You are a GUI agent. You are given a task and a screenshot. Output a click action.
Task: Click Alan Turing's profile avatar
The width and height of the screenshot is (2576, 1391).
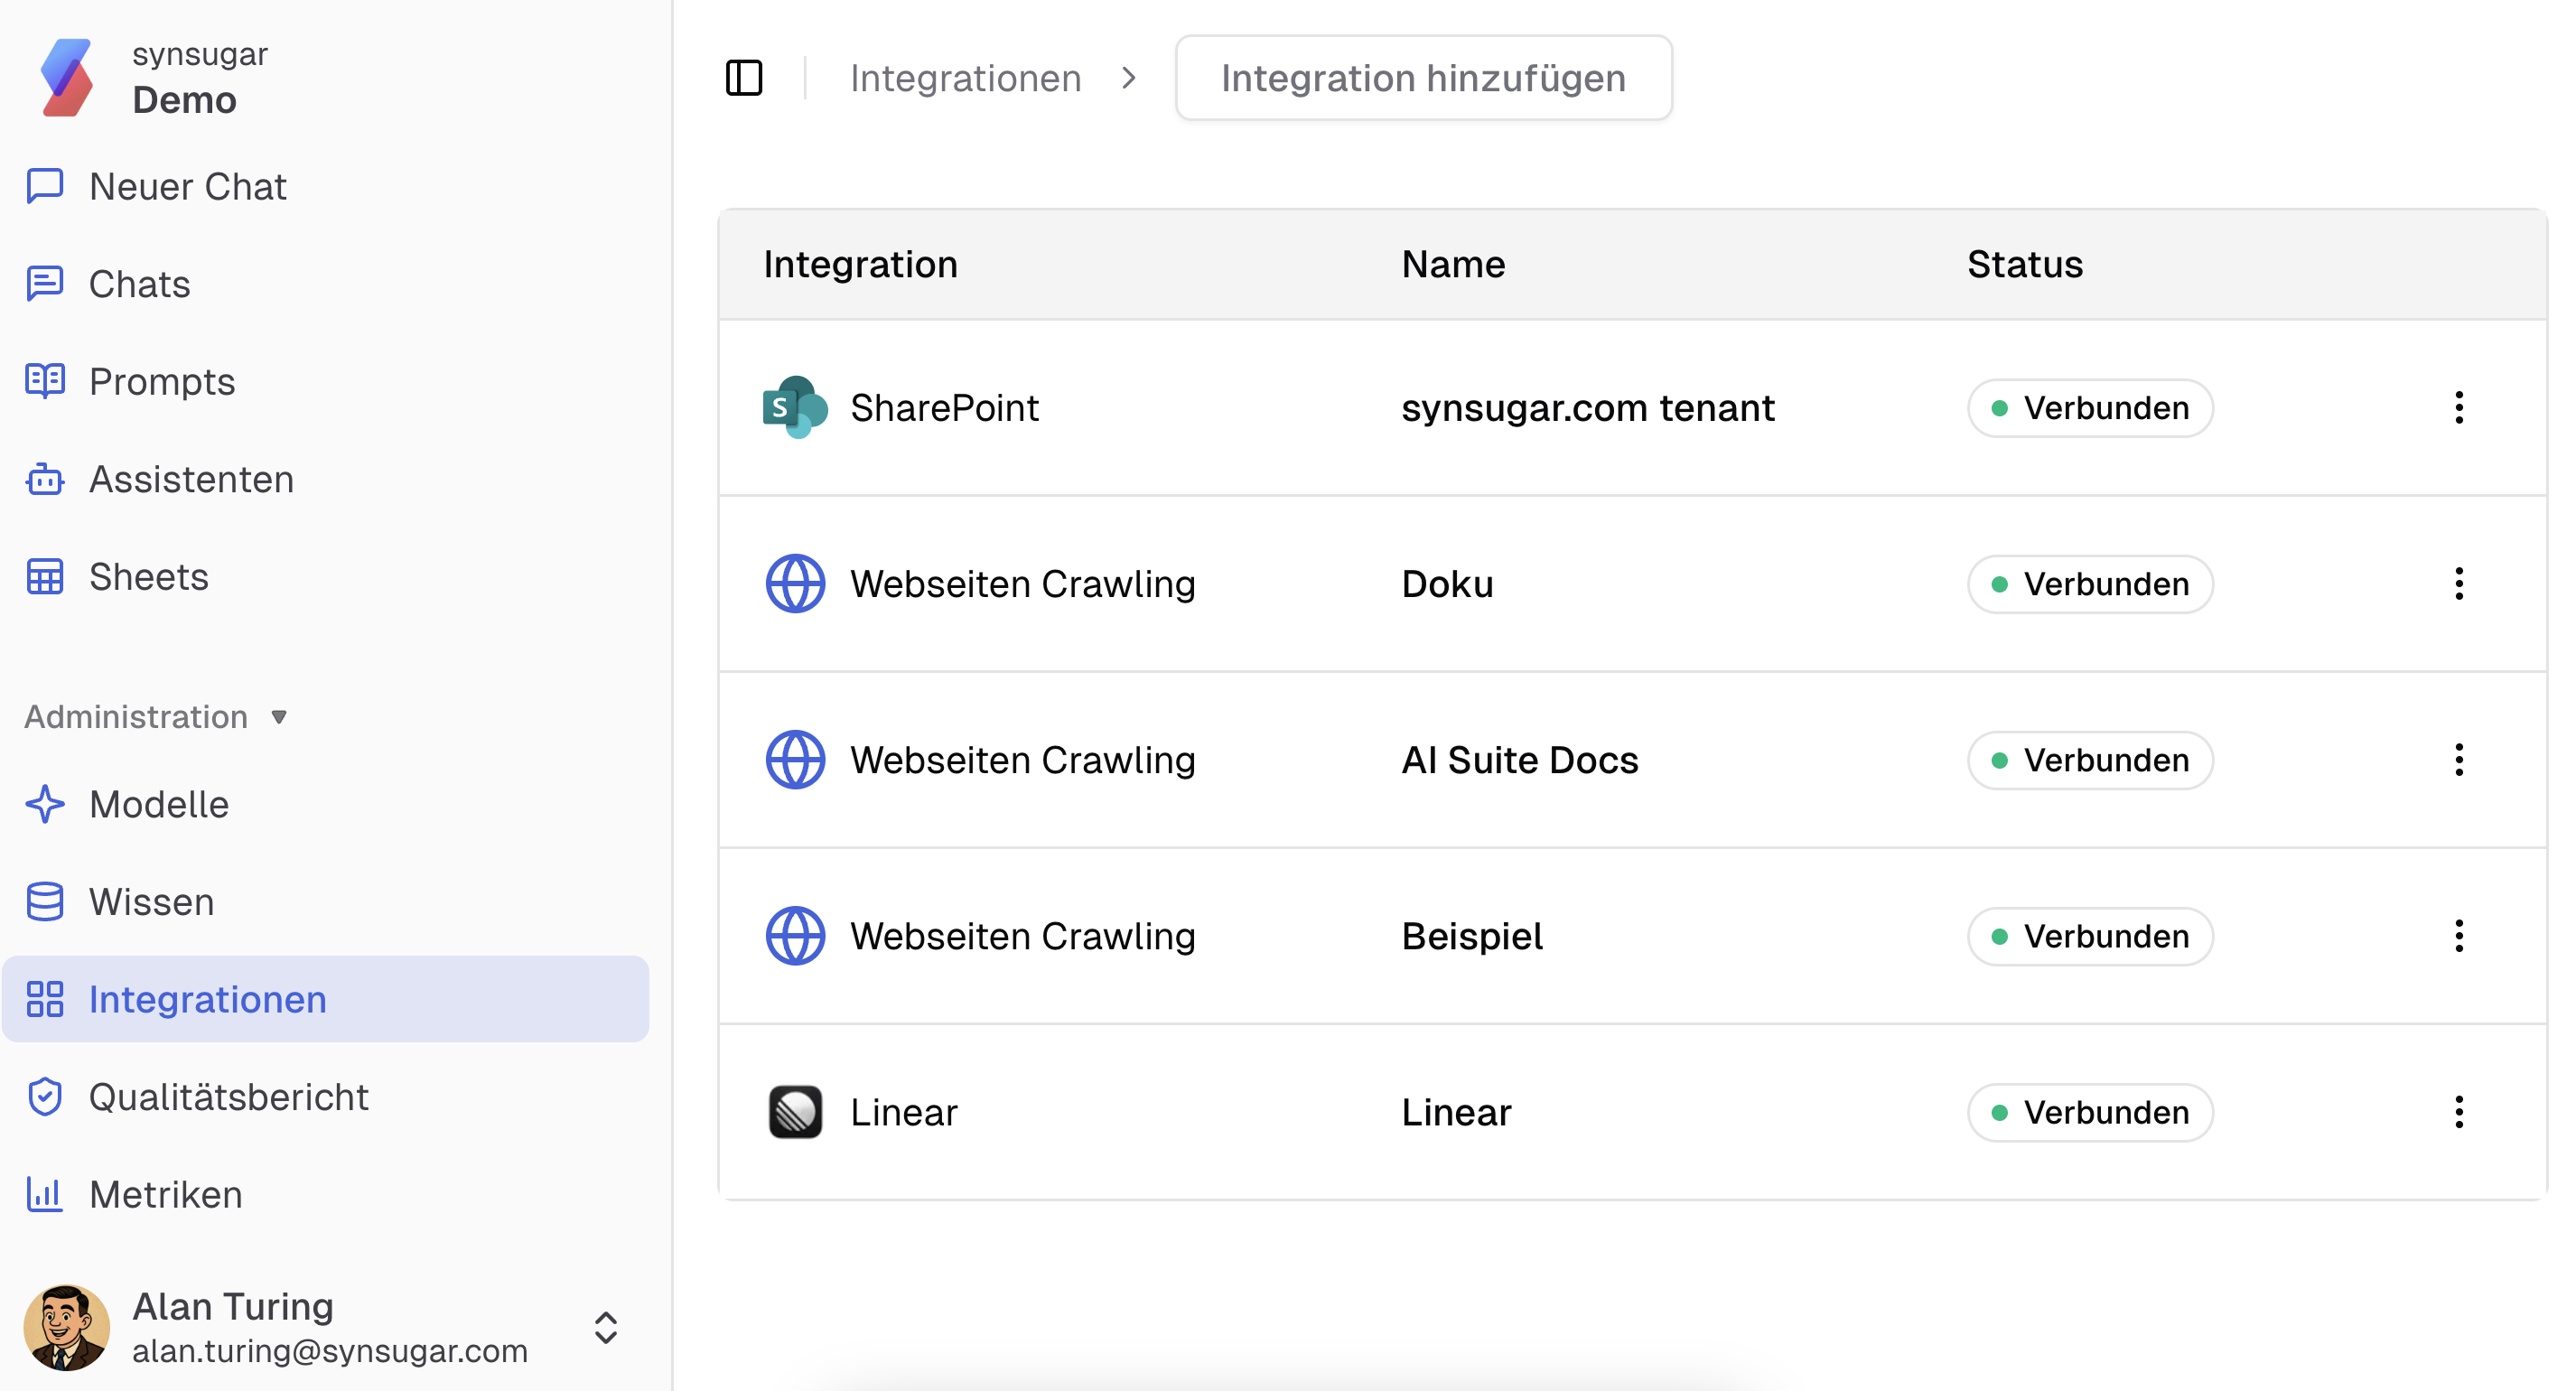[68, 1327]
